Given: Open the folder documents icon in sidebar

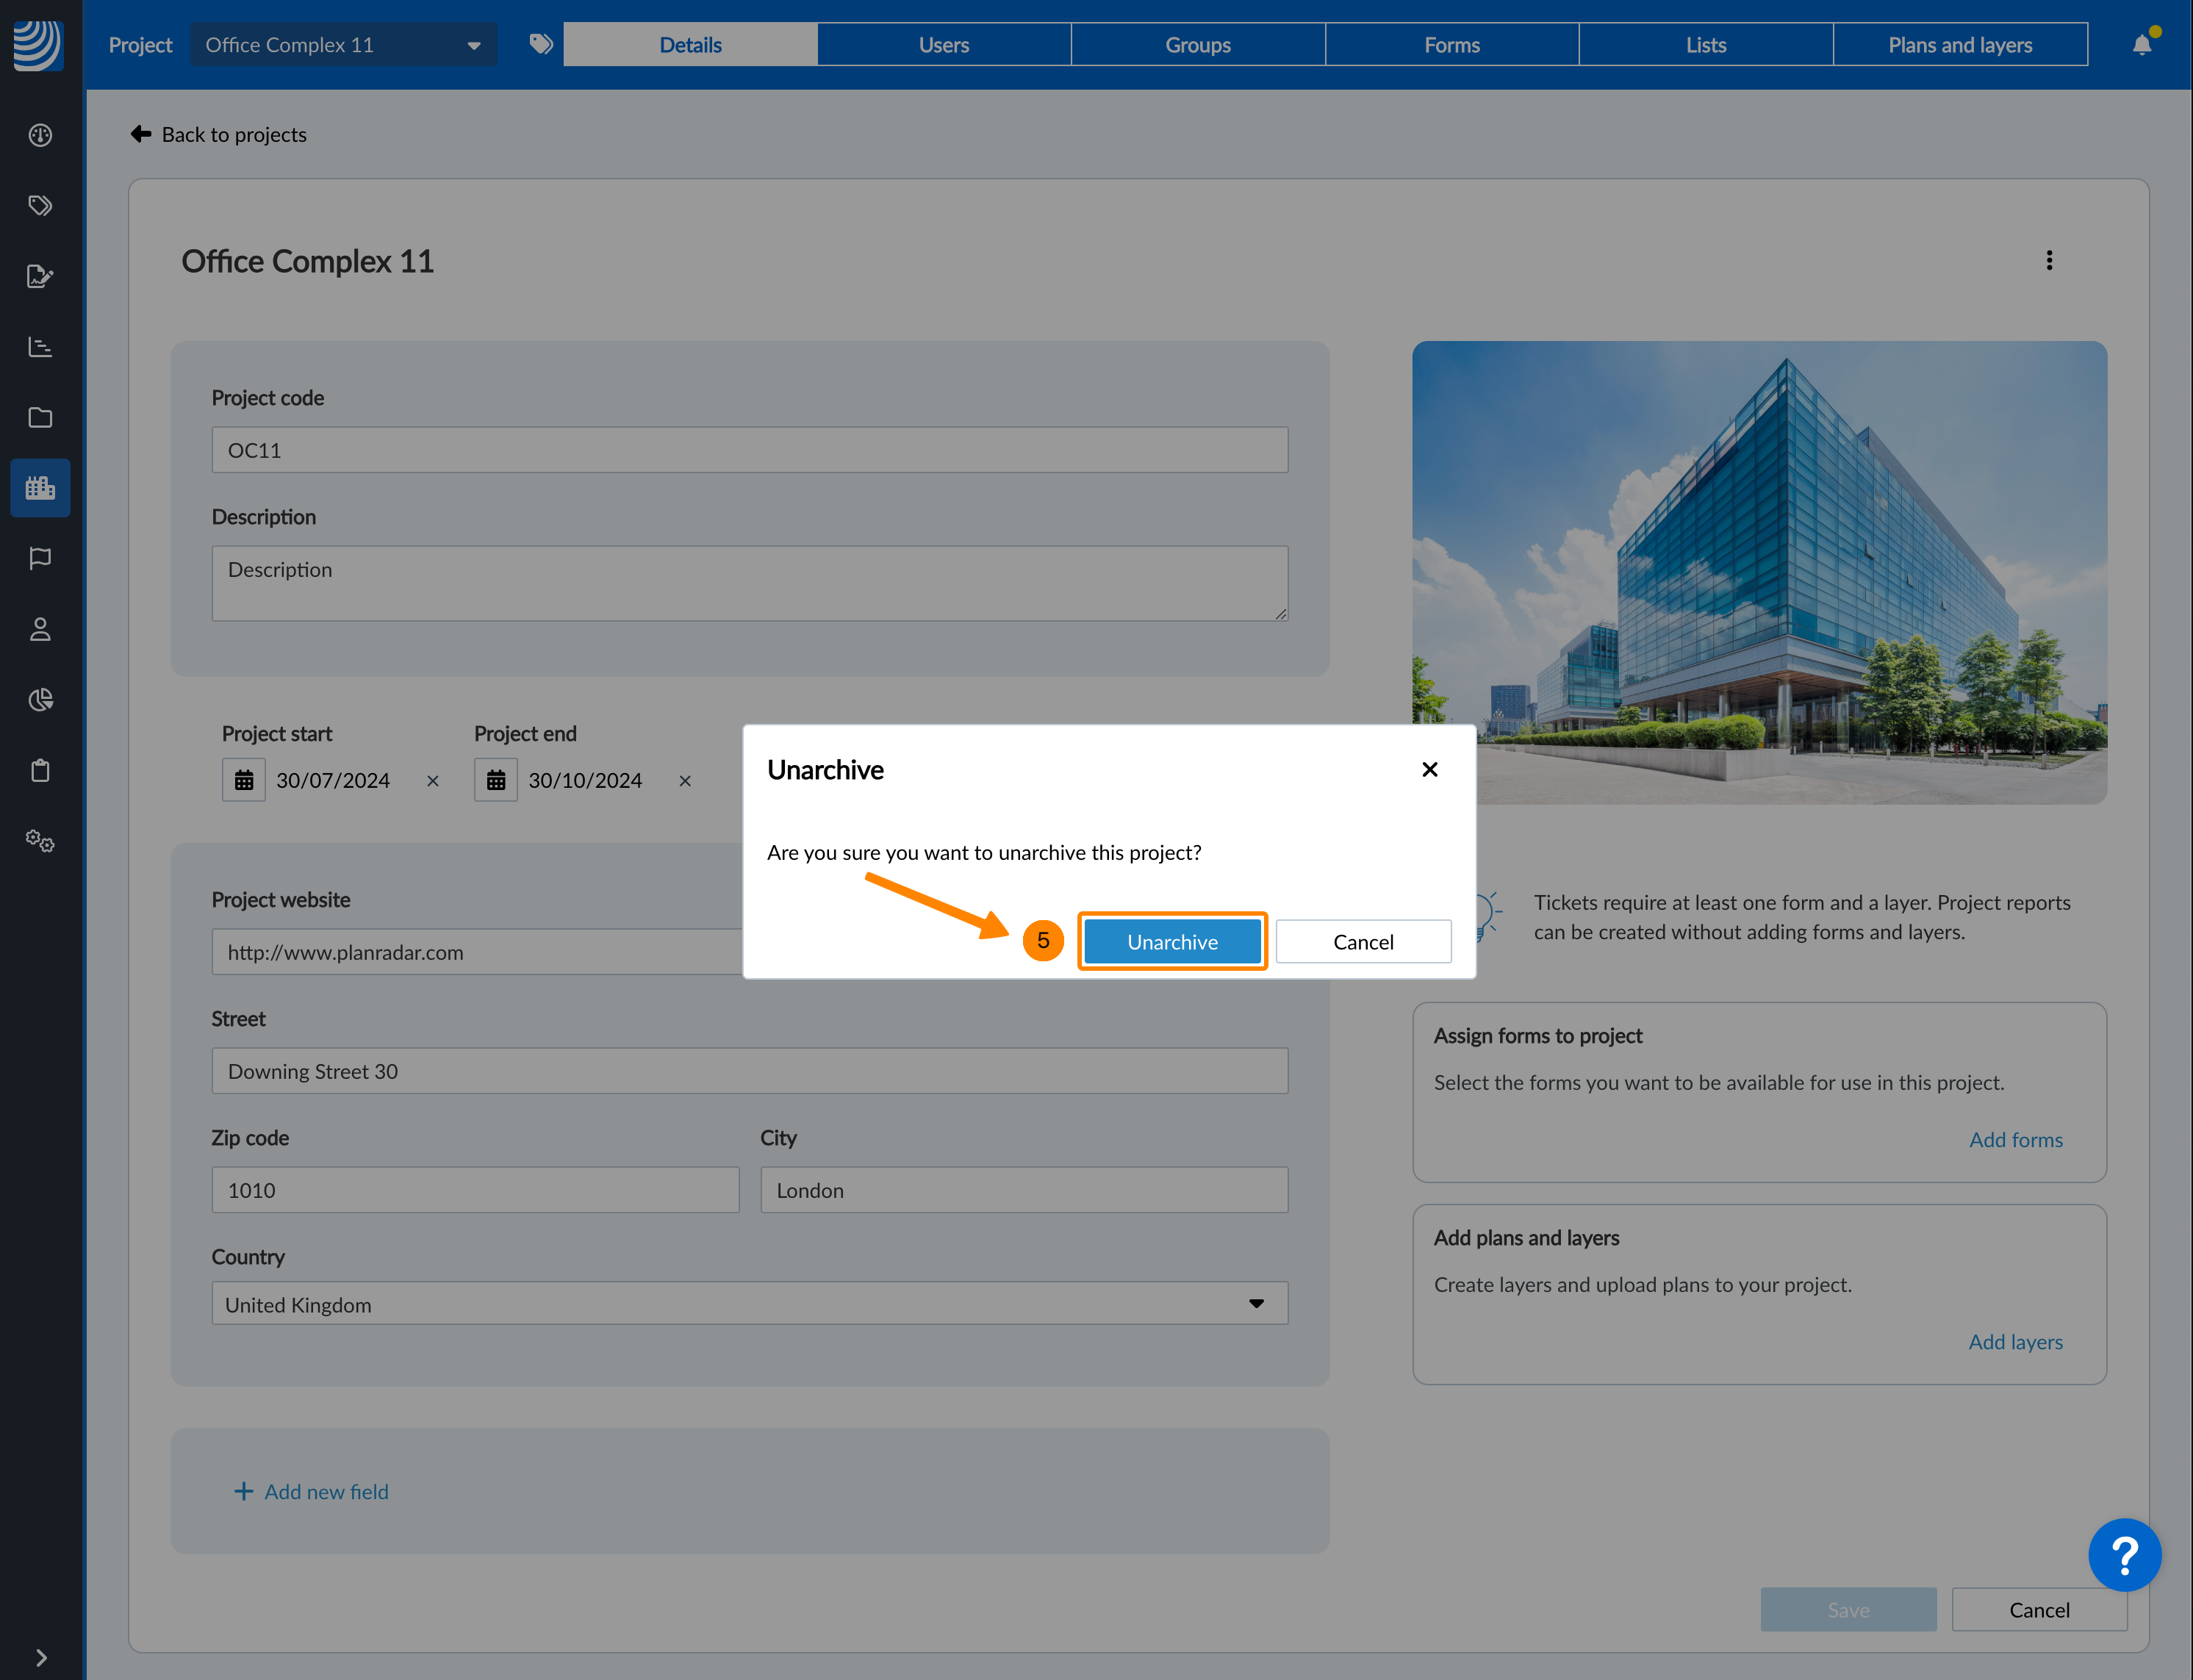Looking at the screenshot, I should [x=40, y=417].
